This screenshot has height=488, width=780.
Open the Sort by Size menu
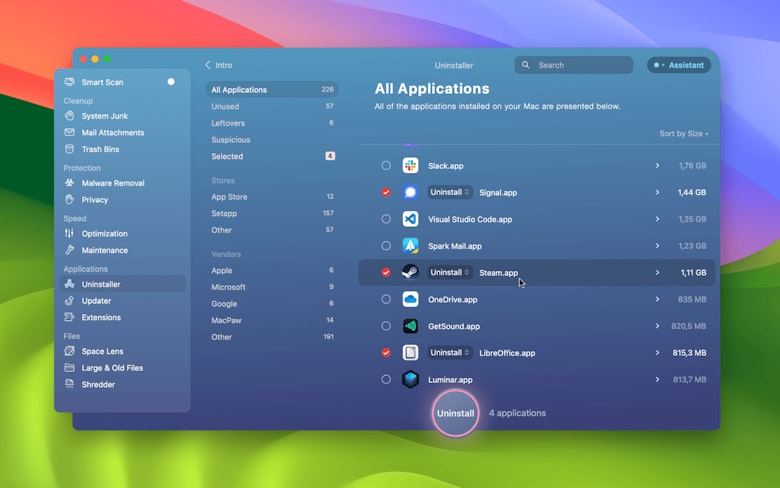pos(683,133)
